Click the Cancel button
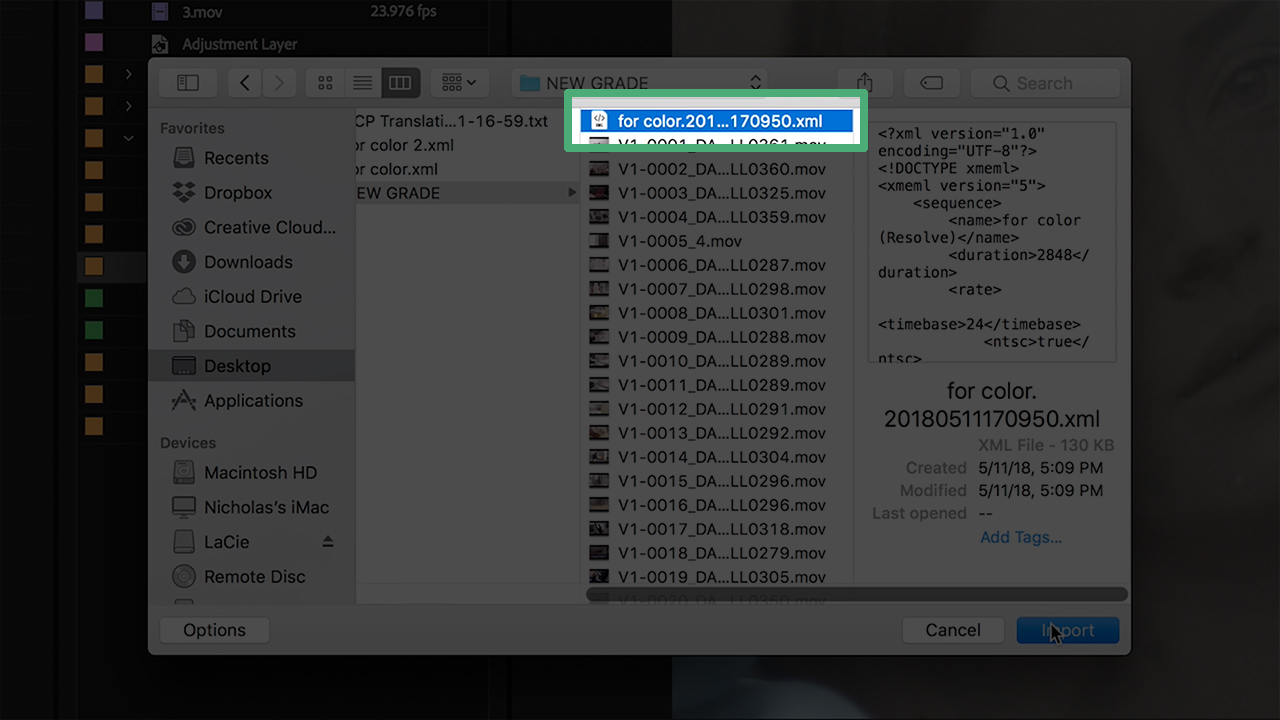1280x720 pixels. pos(952,630)
